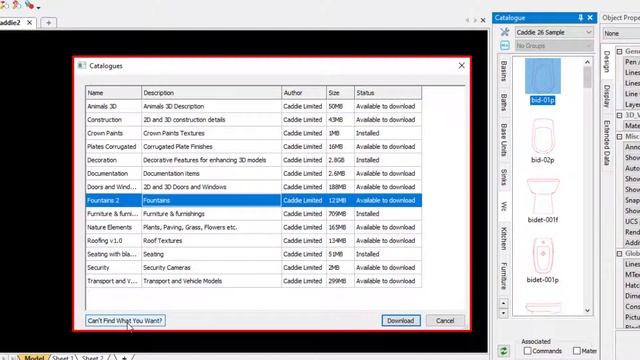Step category tabs up with small arrow
640x360 pixels.
(503, 303)
